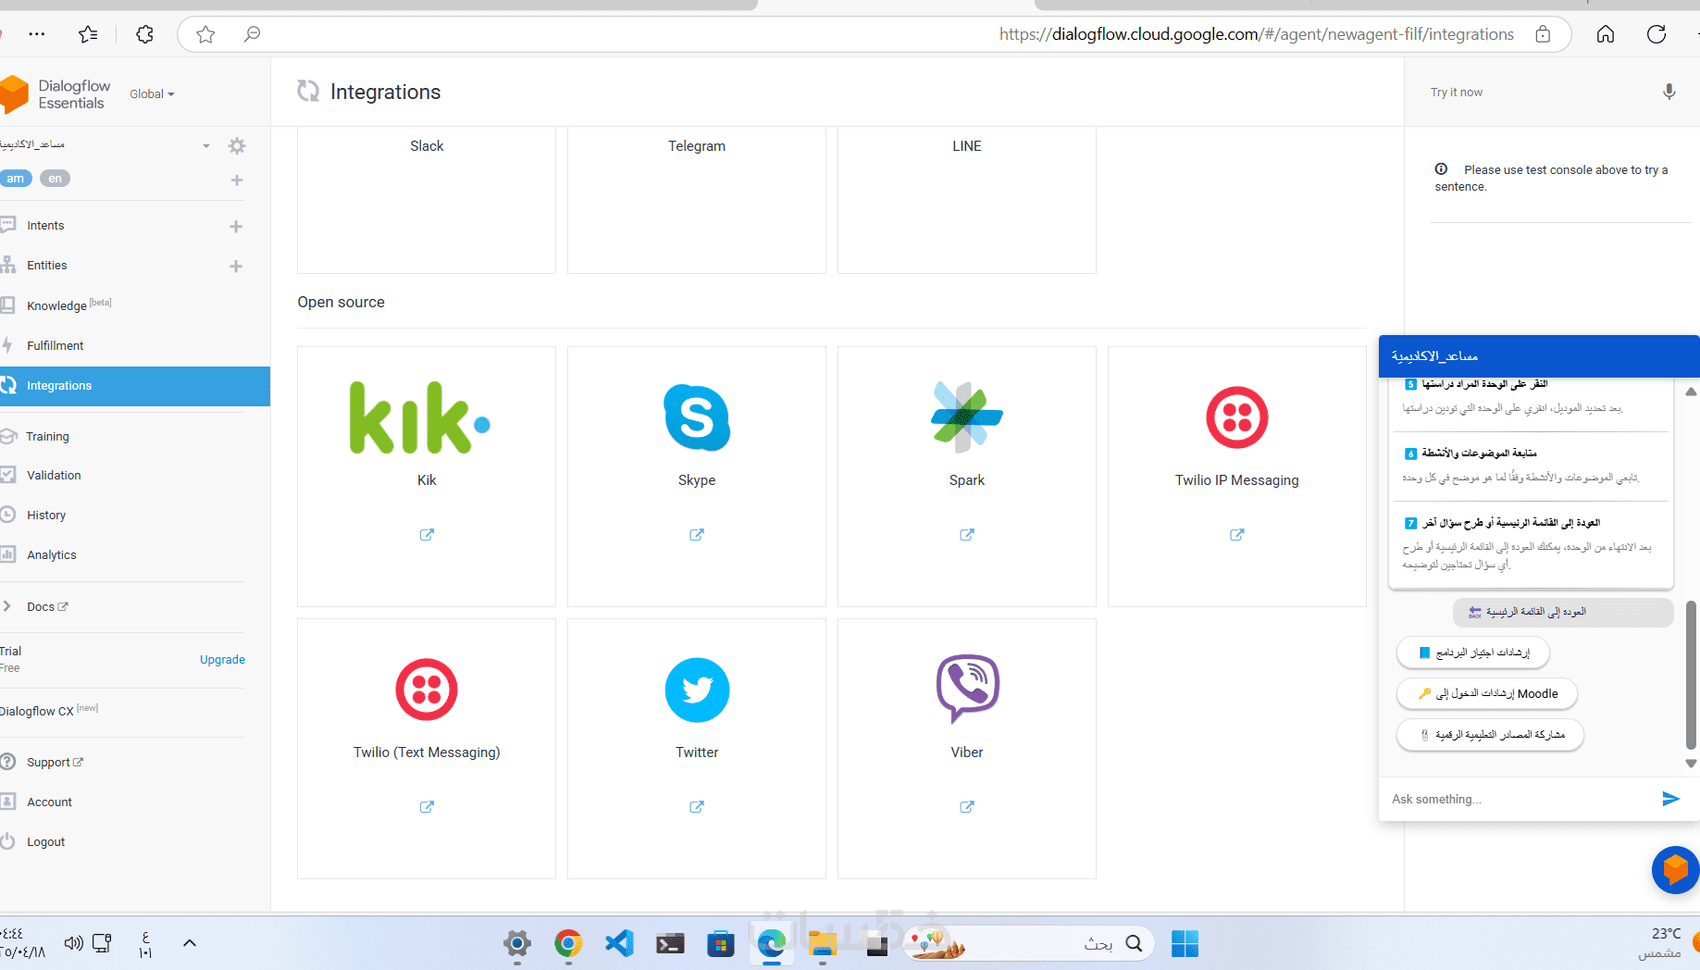Select the Slack integration card
This screenshot has width=1700, height=970.
point(427,199)
